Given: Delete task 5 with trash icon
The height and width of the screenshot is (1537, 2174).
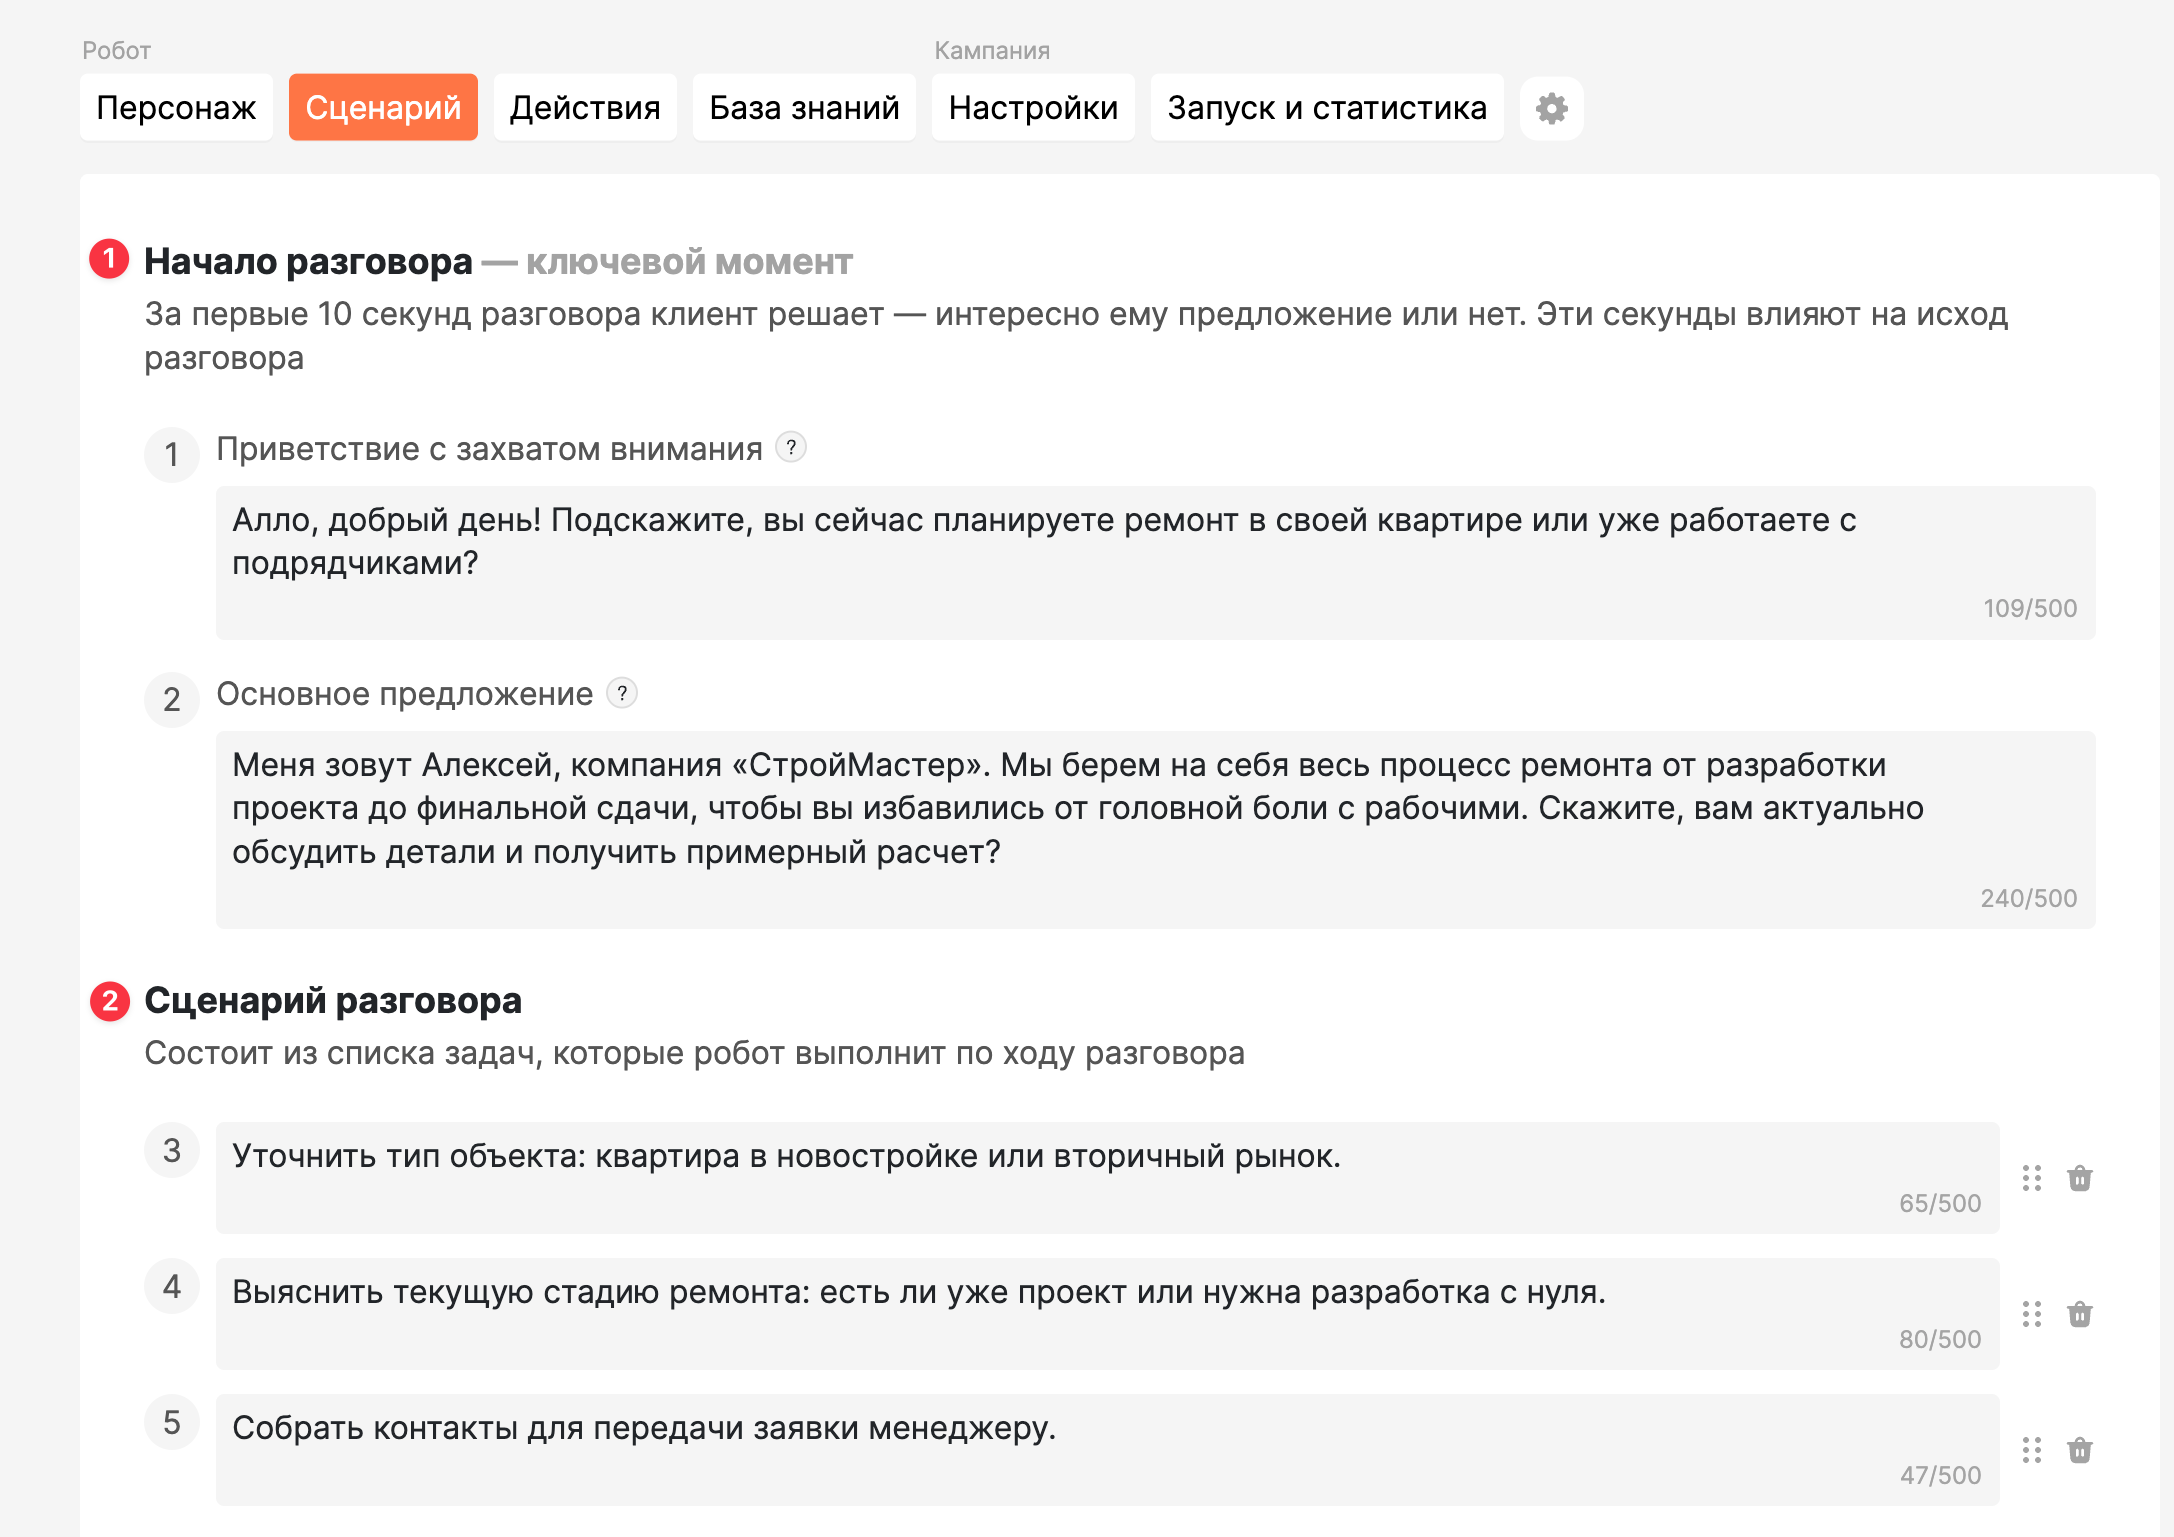Looking at the screenshot, I should tap(2080, 1450).
